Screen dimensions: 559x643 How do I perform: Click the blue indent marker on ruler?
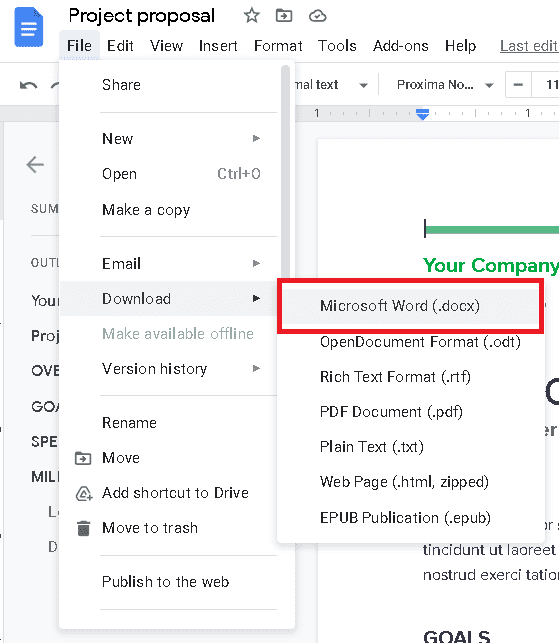(422, 114)
